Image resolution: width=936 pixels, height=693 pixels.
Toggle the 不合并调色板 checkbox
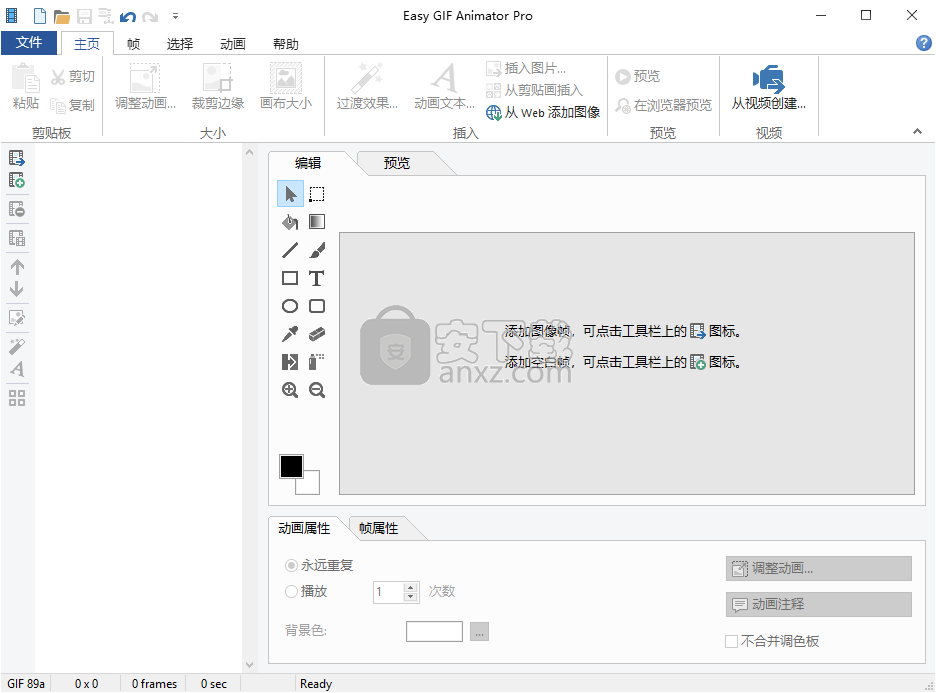pyautogui.click(x=731, y=641)
